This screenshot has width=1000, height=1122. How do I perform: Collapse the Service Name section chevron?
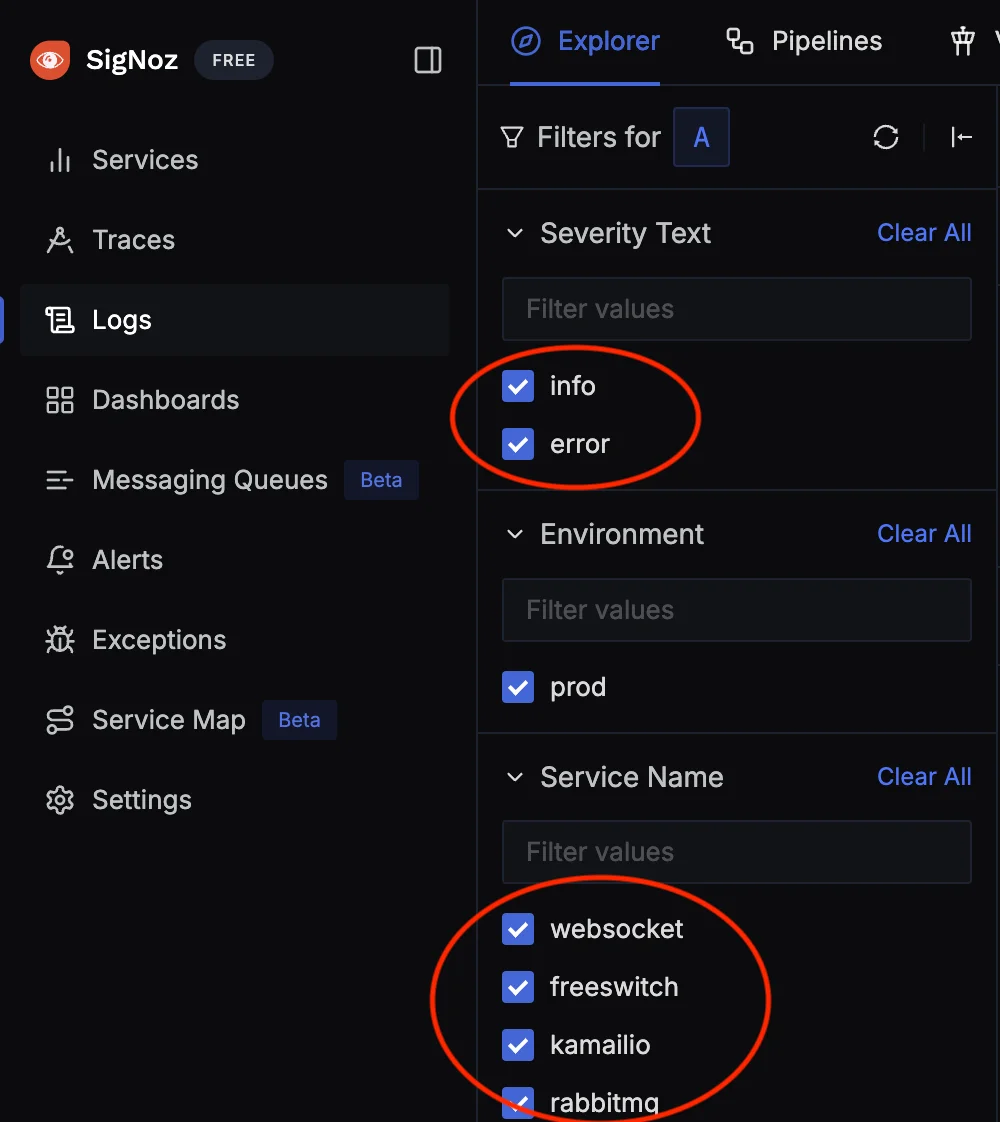coord(515,777)
